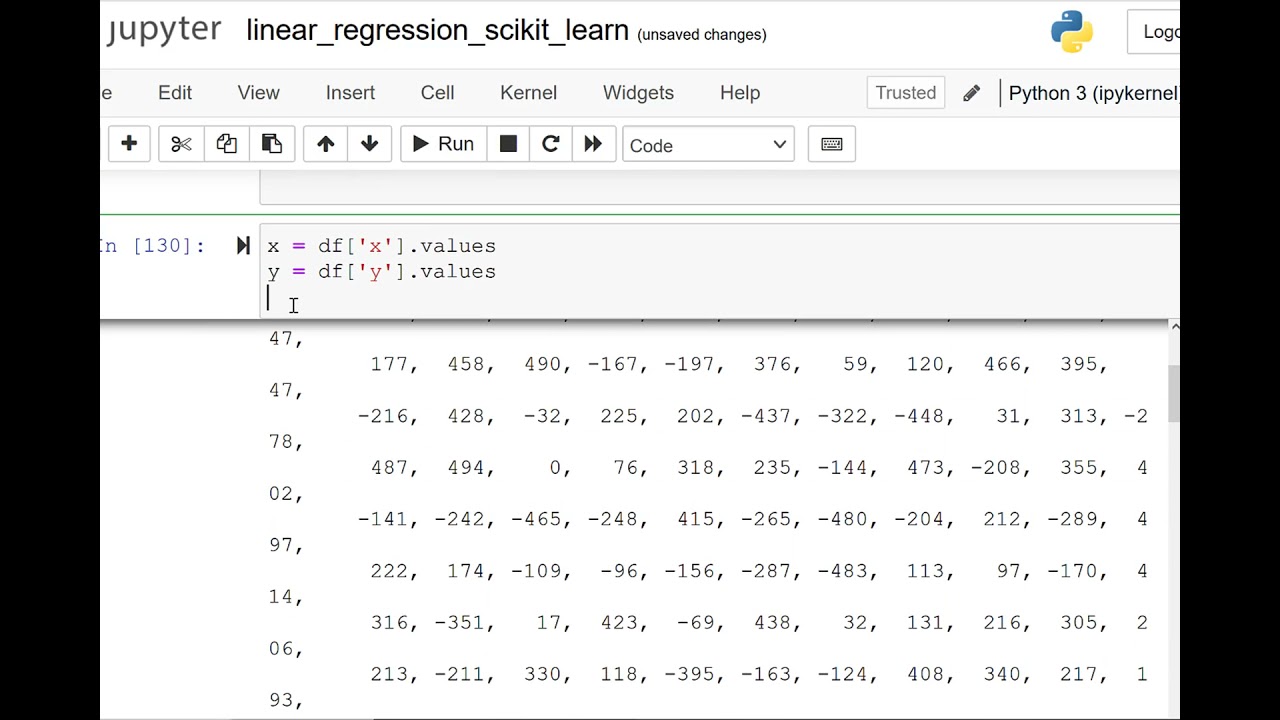The width and height of the screenshot is (1280, 720).
Task: Move selected cell up arrow
Action: click(x=325, y=144)
